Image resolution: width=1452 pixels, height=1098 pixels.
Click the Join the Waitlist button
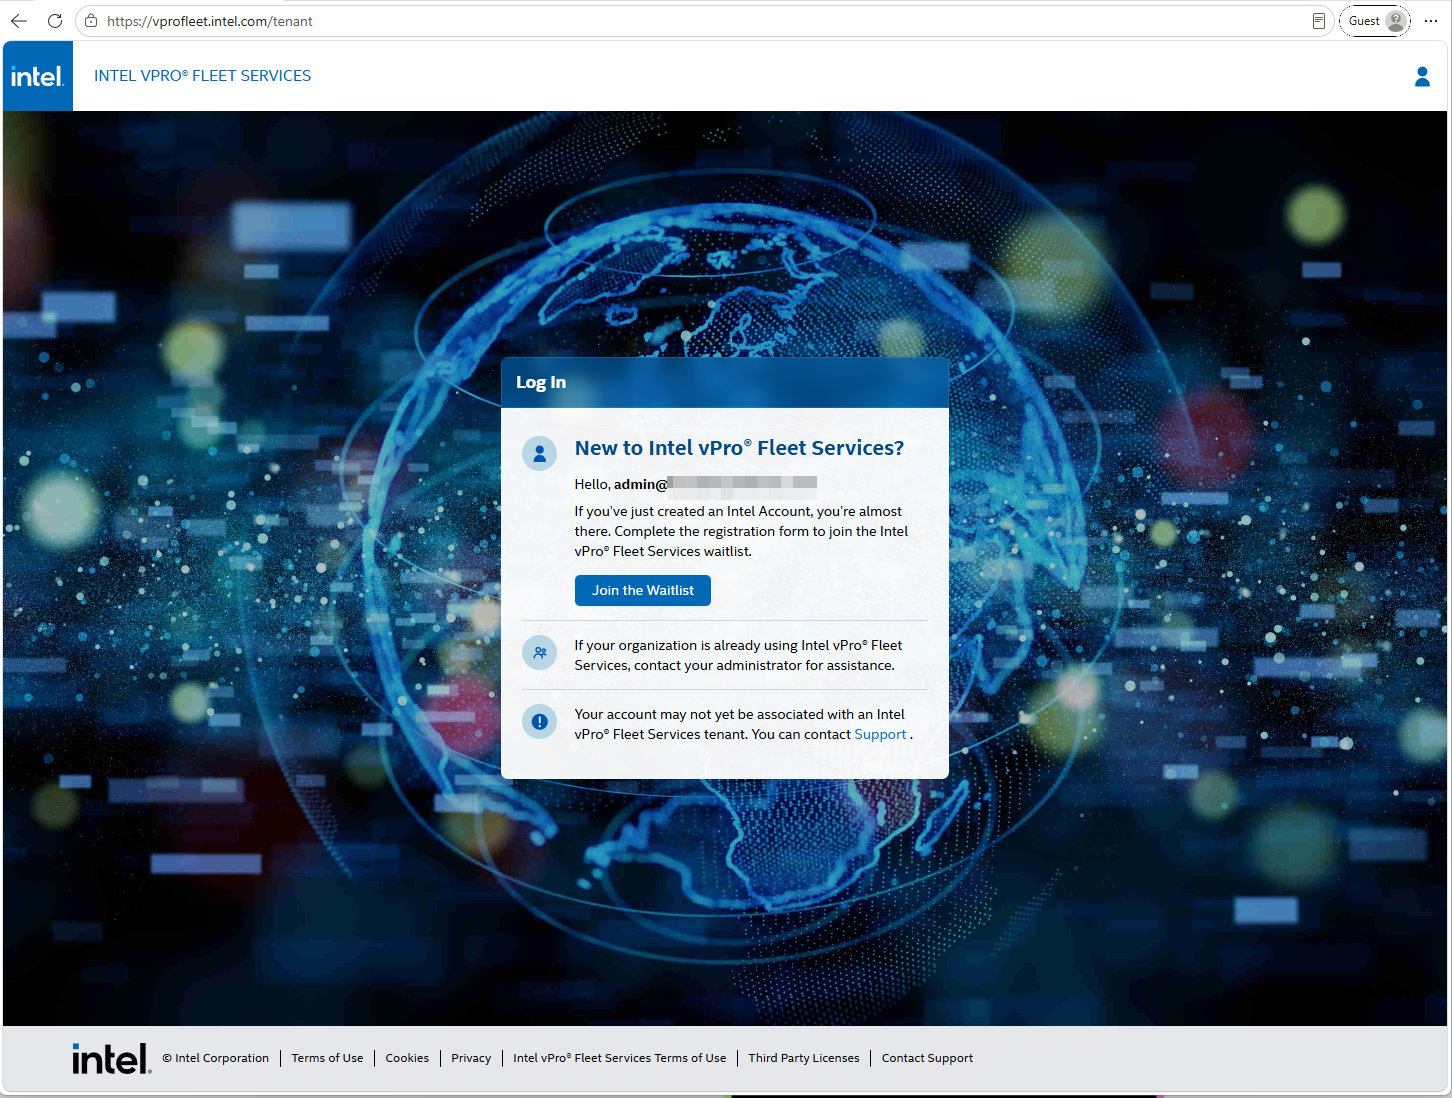(x=642, y=590)
